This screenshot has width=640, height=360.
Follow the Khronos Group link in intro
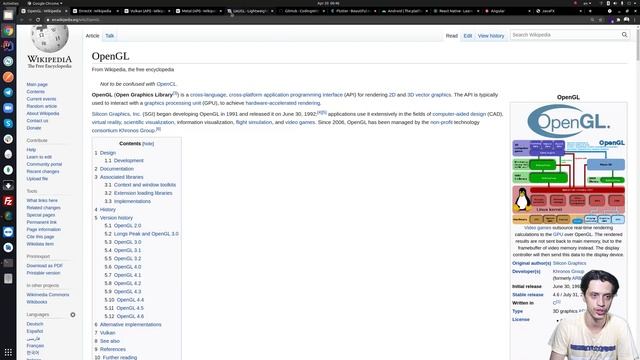coord(137,131)
